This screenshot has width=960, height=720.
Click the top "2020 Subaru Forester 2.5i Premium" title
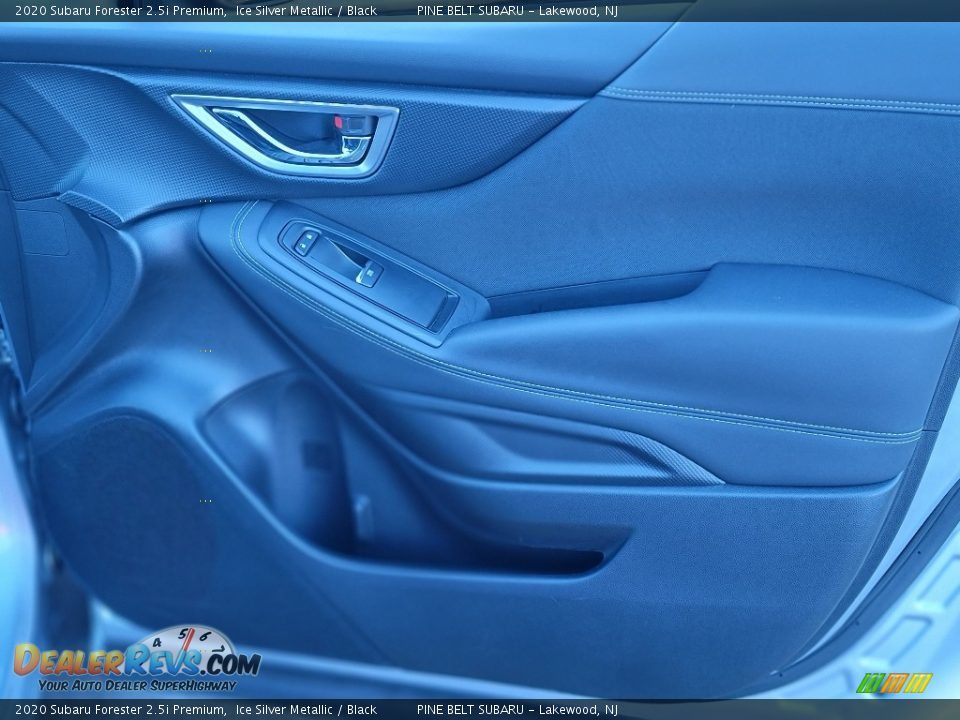coord(119,11)
